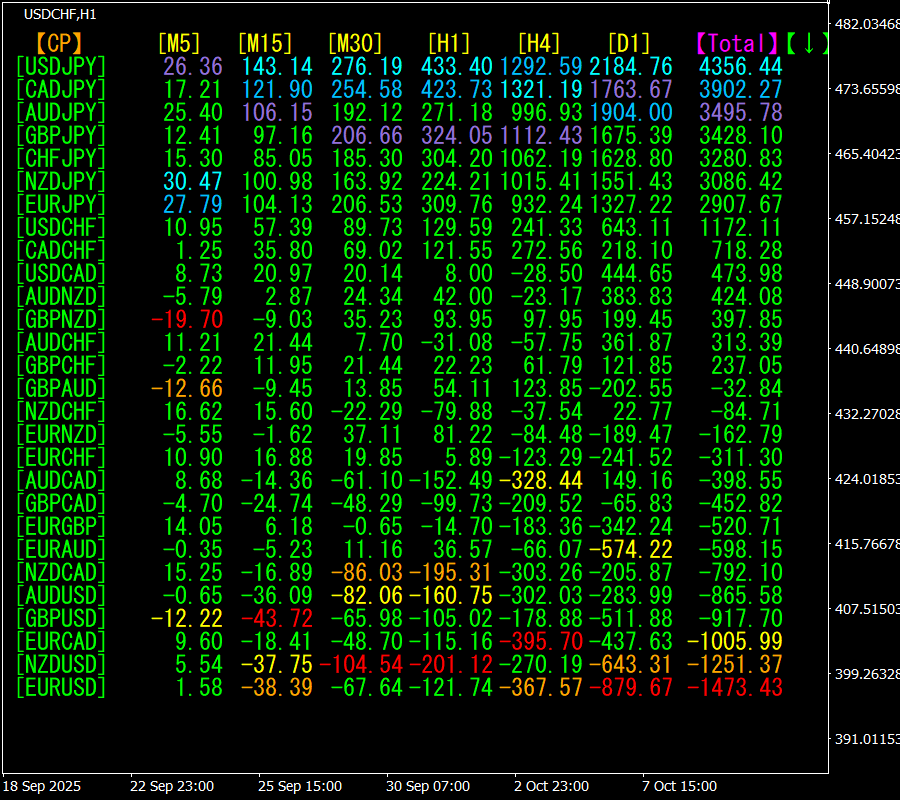Open the [EURUSD] pair at list bottom

61,687
